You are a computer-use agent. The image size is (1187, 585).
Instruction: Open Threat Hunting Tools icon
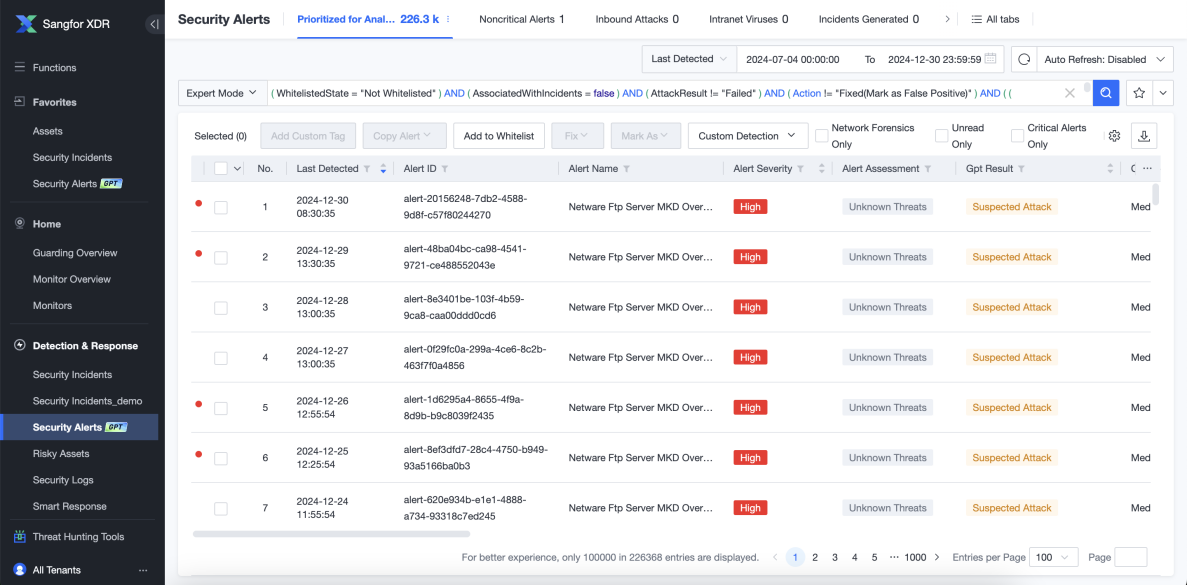coord(20,537)
